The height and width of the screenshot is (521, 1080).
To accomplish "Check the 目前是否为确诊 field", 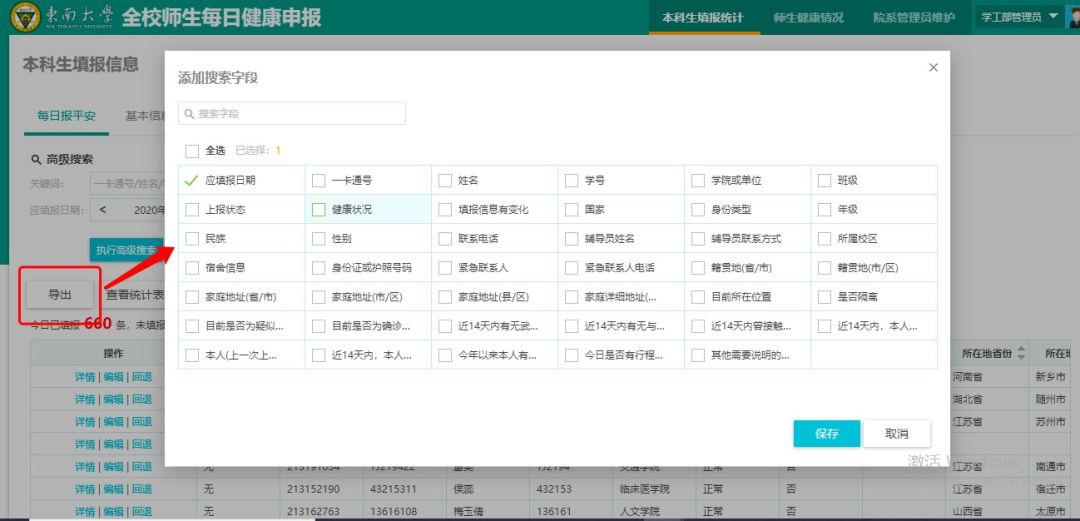I will [x=318, y=327].
